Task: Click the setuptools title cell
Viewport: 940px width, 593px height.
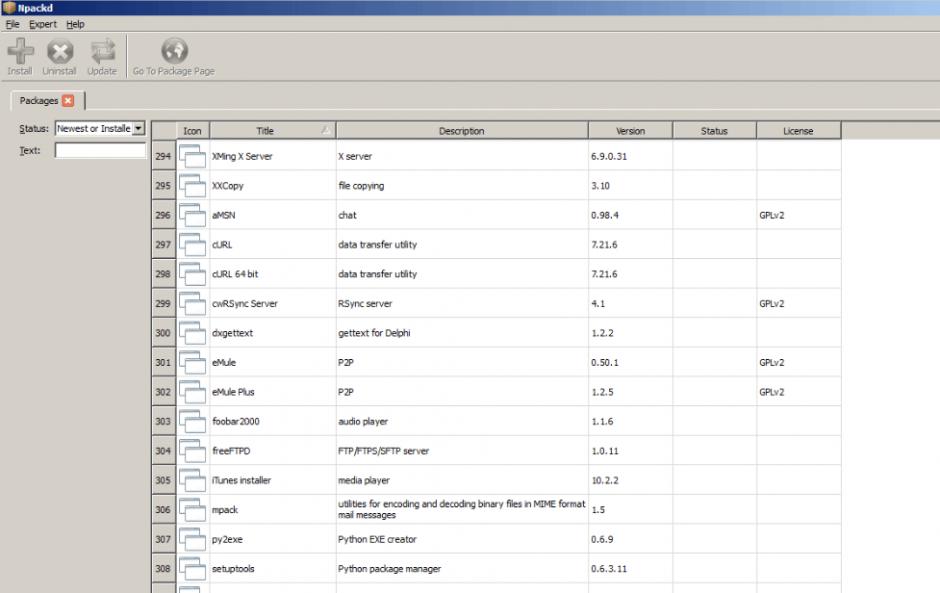Action: [x=273, y=568]
